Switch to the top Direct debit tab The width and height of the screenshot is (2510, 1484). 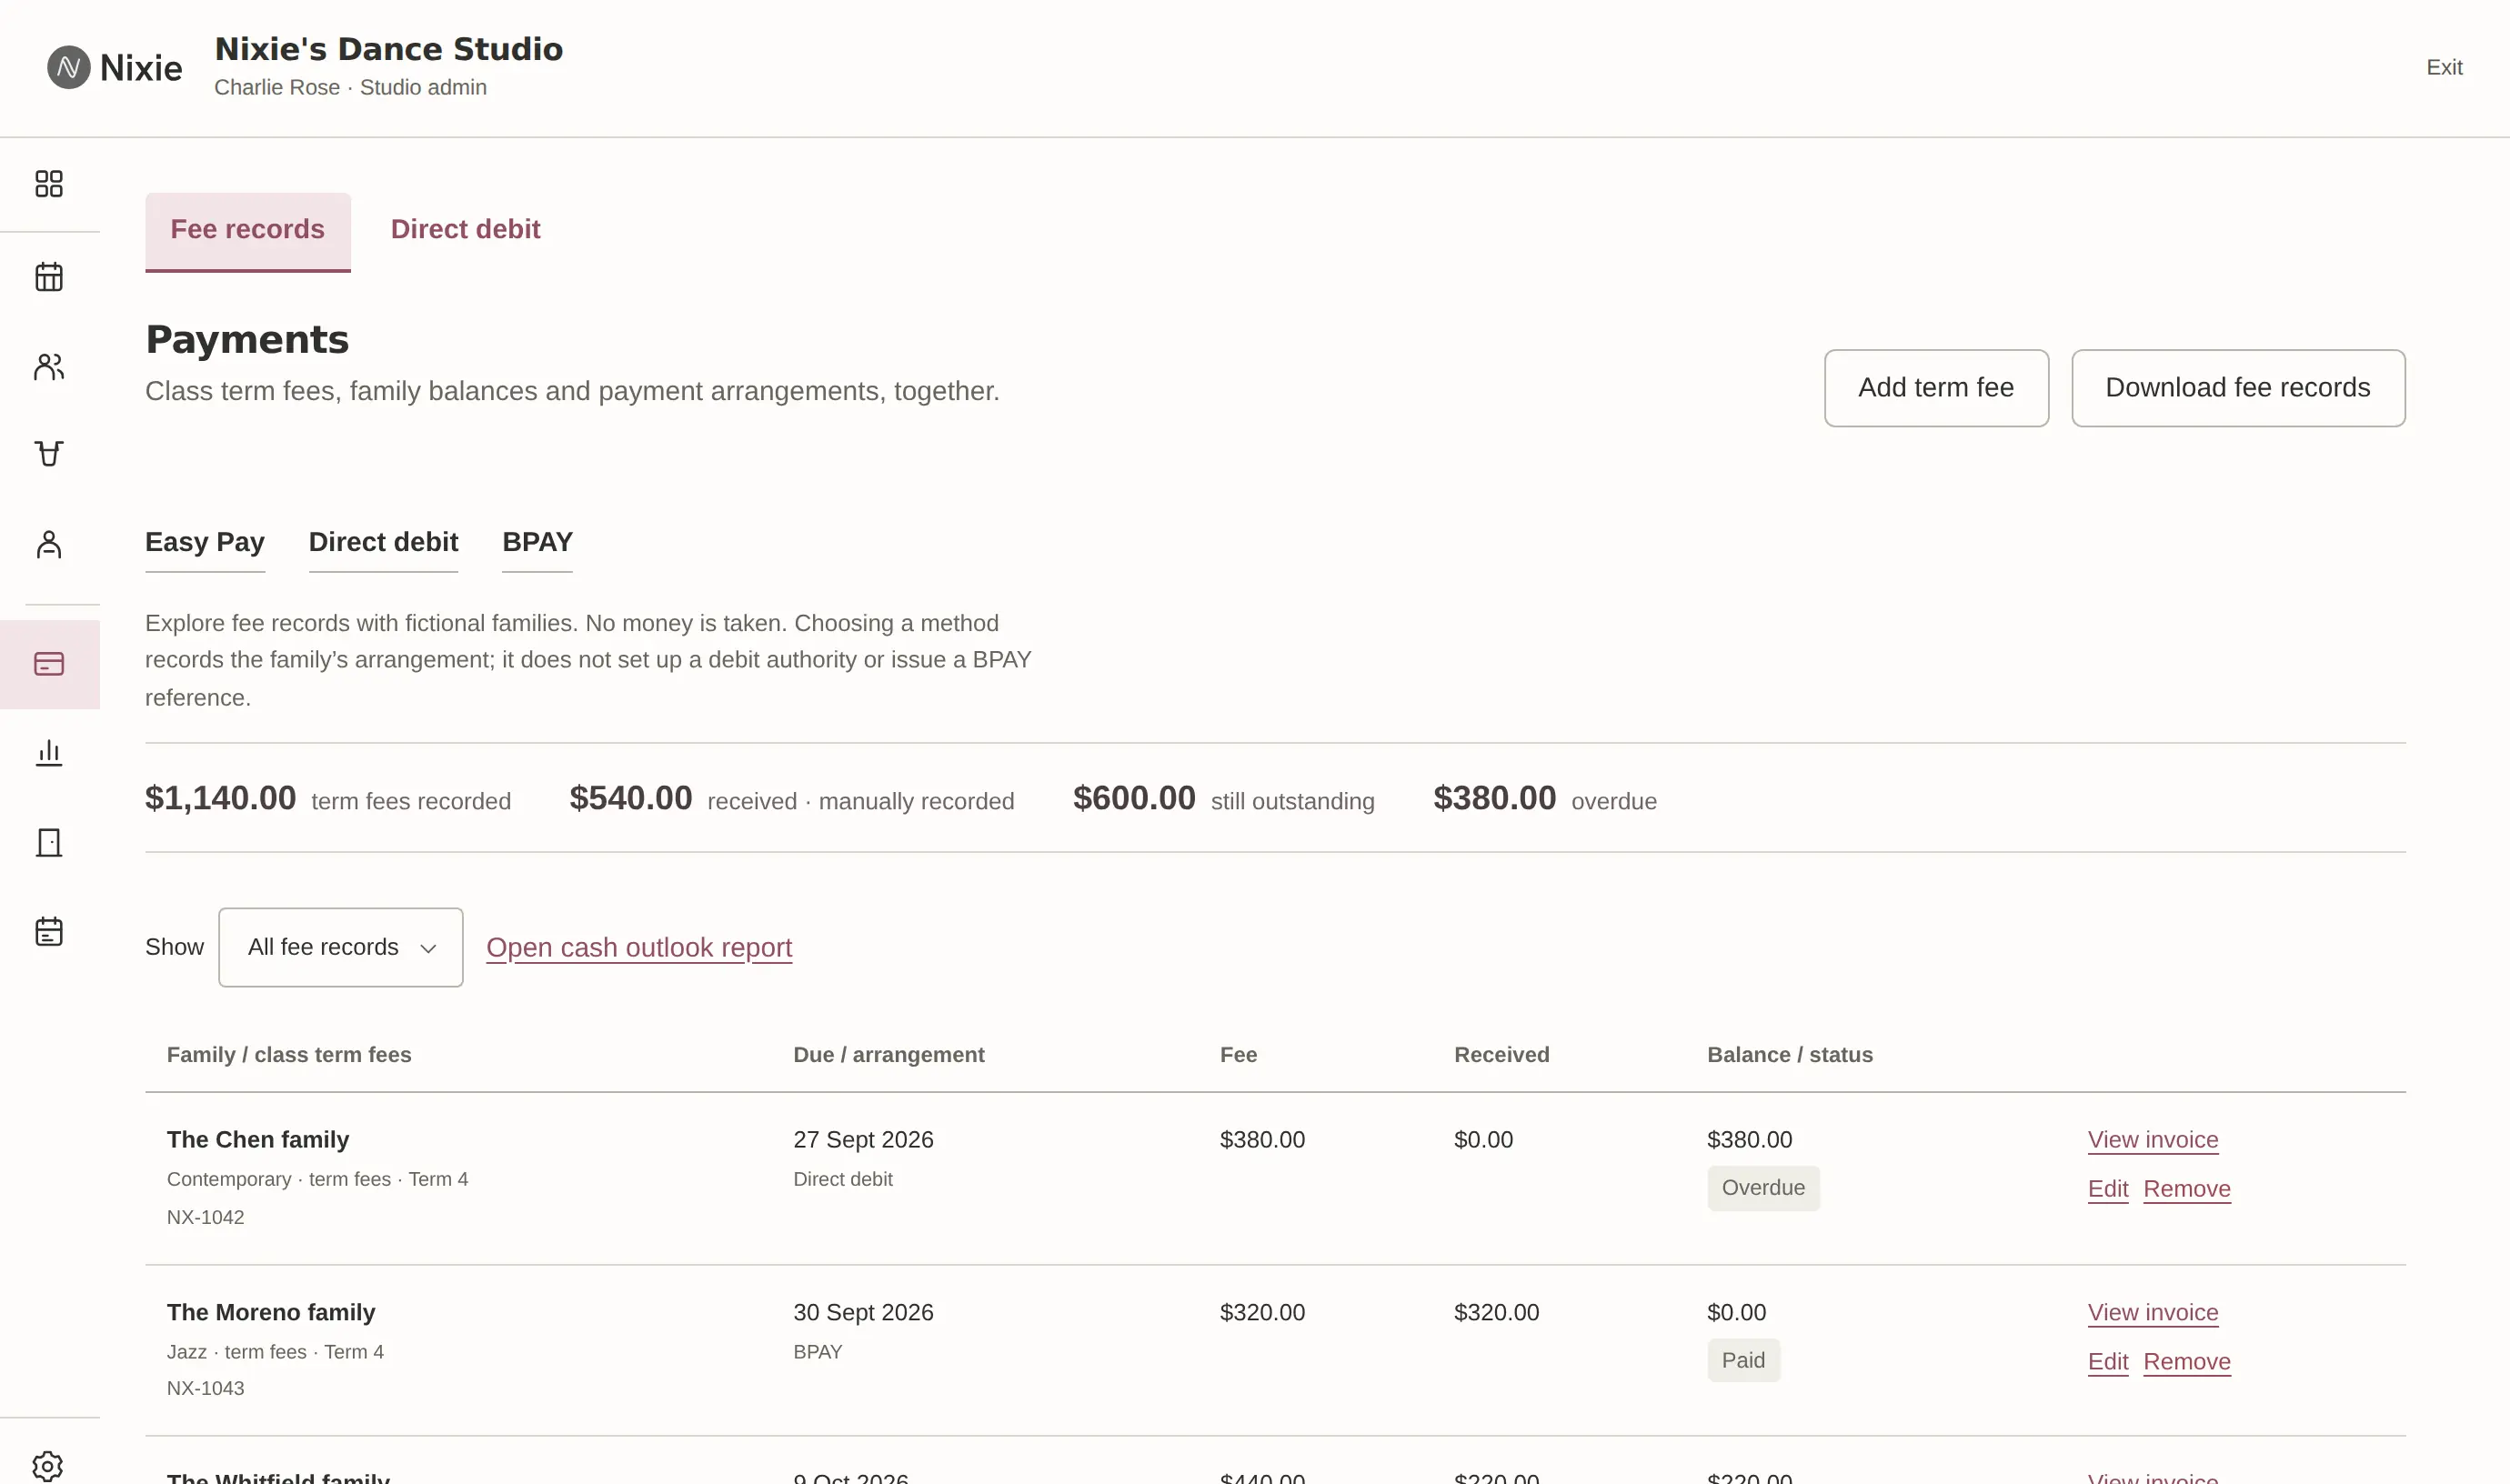(x=465, y=230)
